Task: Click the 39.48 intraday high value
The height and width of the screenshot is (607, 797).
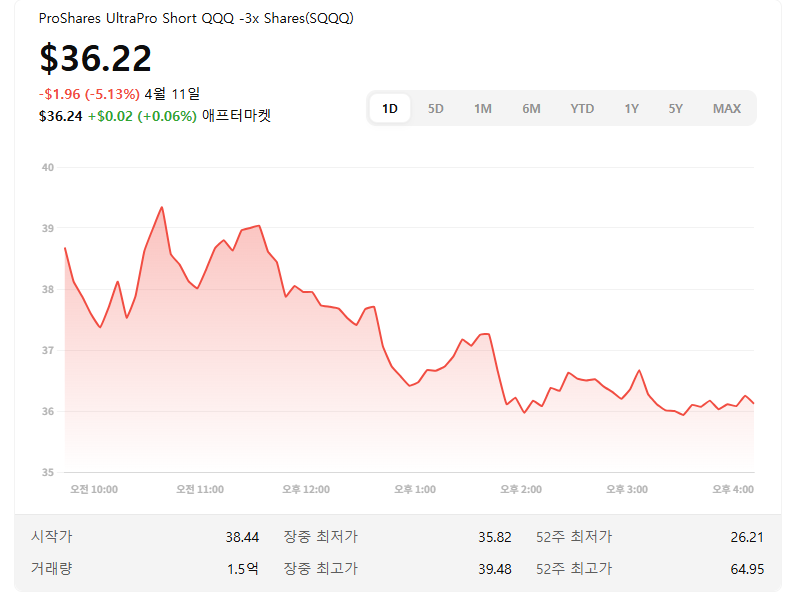Action: coord(495,569)
